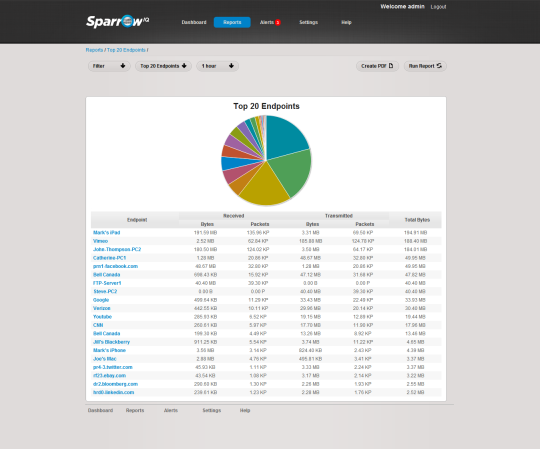Open the Catherine-PC1 endpoint link
The image size is (540, 449).
click(110, 258)
